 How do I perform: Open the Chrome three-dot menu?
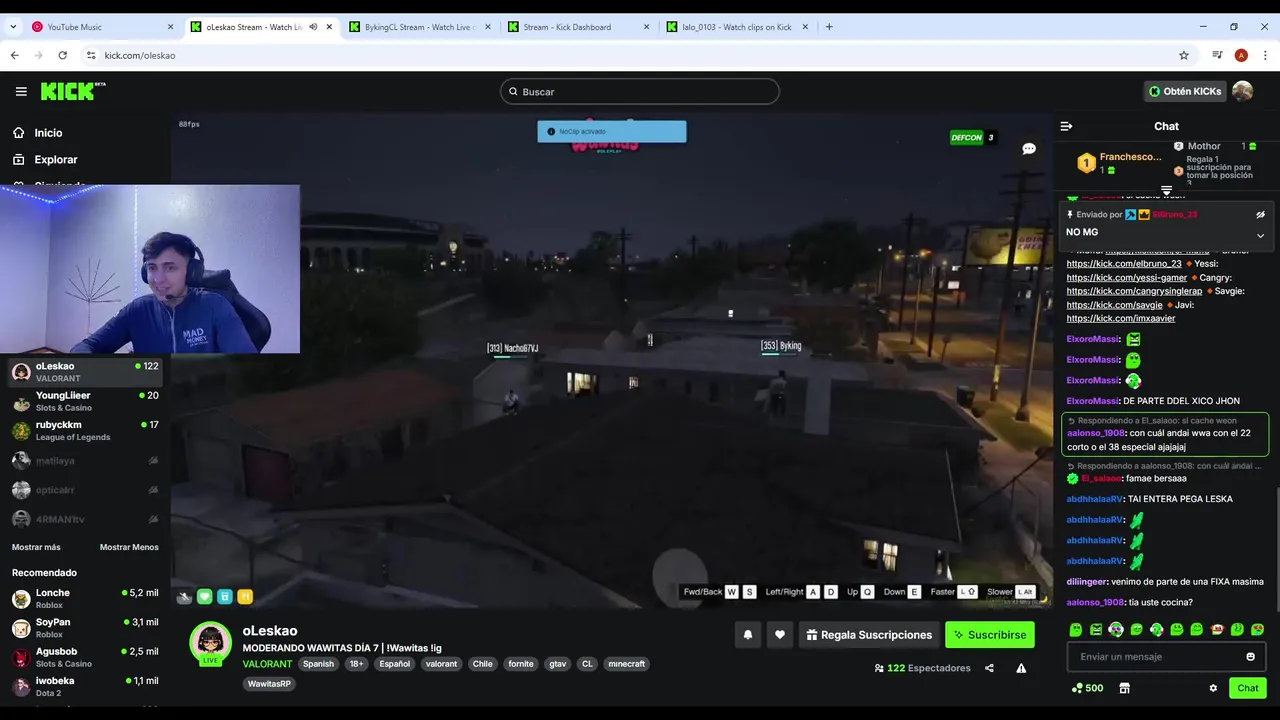tap(1264, 56)
